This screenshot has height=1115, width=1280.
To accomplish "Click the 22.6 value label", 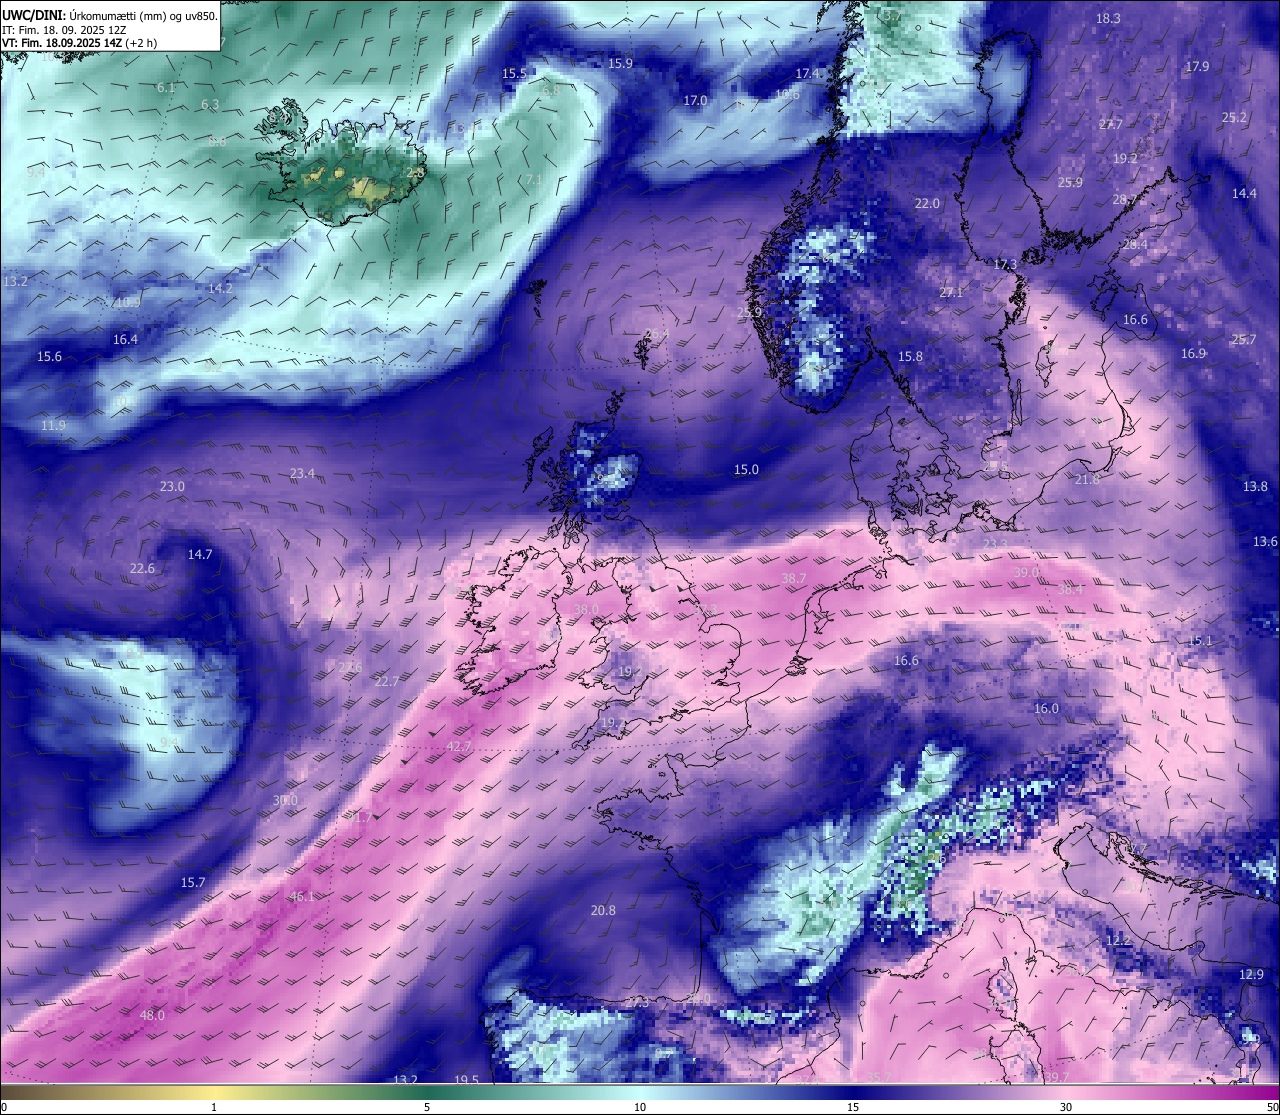I will (x=142, y=568).
